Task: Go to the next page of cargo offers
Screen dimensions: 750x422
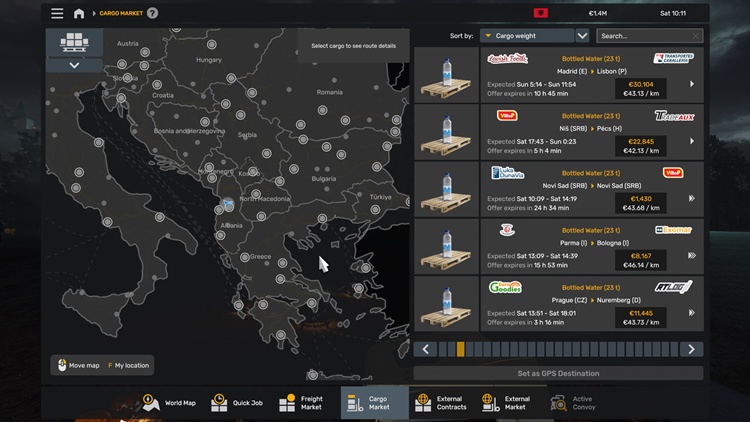Action: coord(691,349)
